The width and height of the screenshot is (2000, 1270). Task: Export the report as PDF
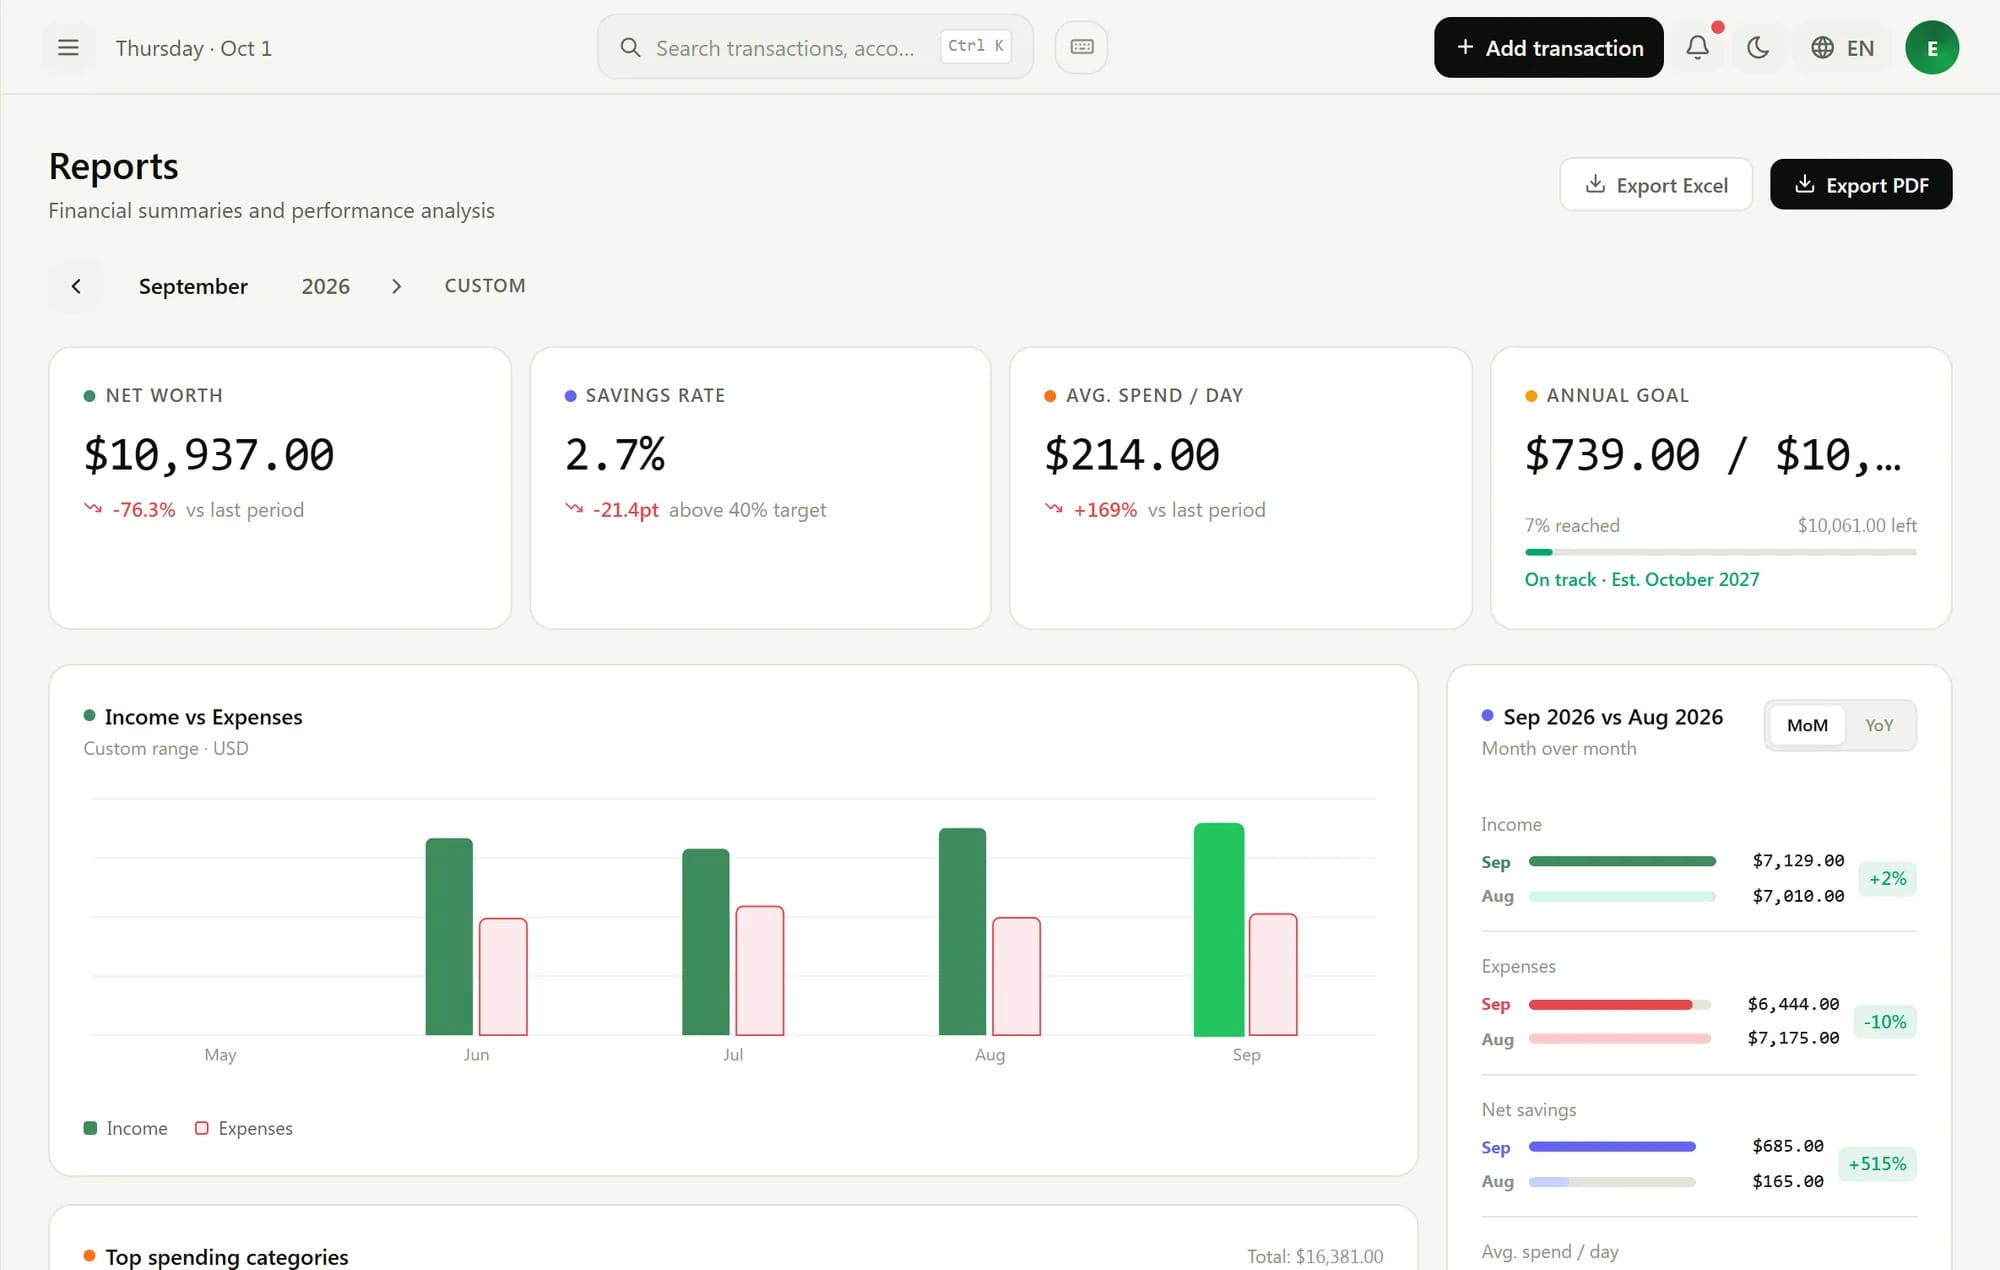click(1861, 185)
